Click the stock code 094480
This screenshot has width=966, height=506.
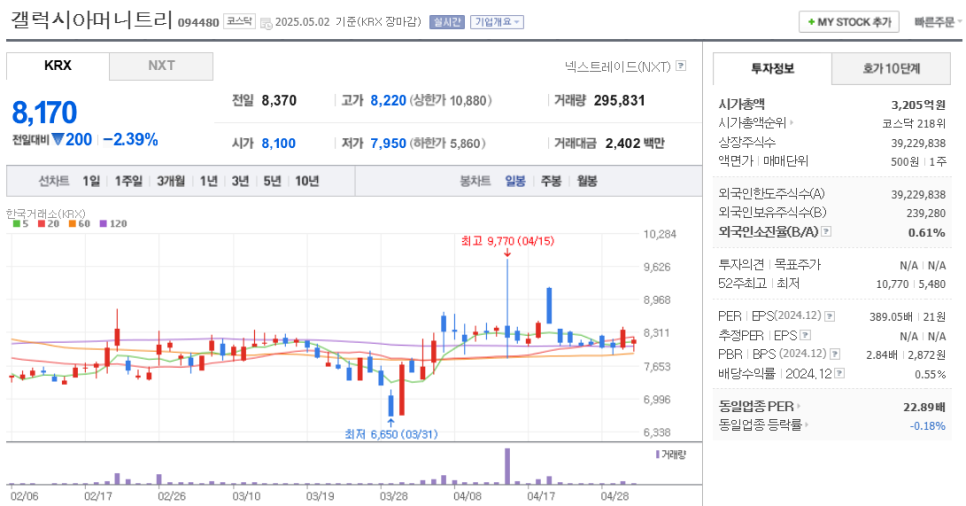coord(198,23)
